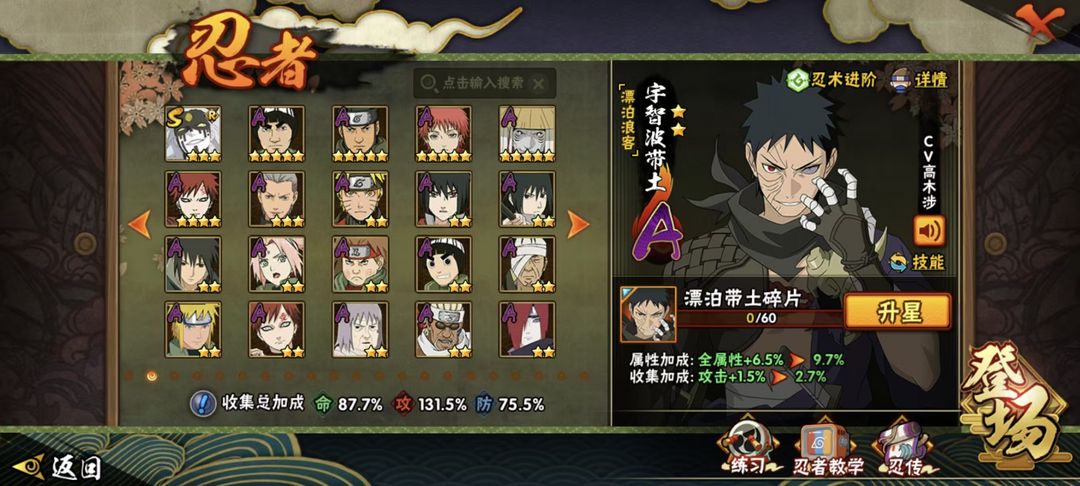Tap the collection bonus info icon
This screenshot has width=1080, height=486.
click(x=202, y=404)
